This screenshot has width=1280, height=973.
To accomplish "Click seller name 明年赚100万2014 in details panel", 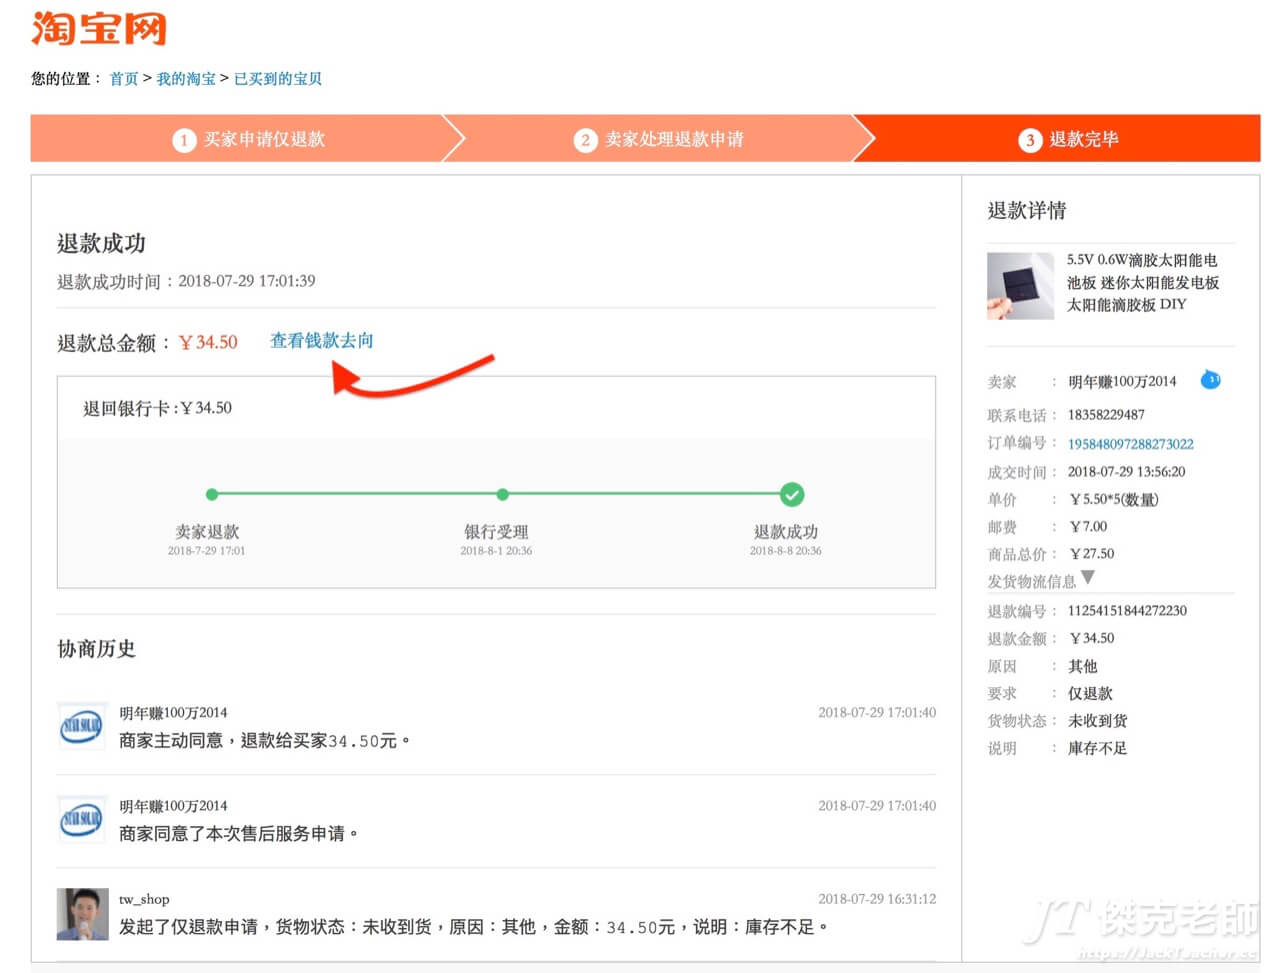I will 1122,382.
